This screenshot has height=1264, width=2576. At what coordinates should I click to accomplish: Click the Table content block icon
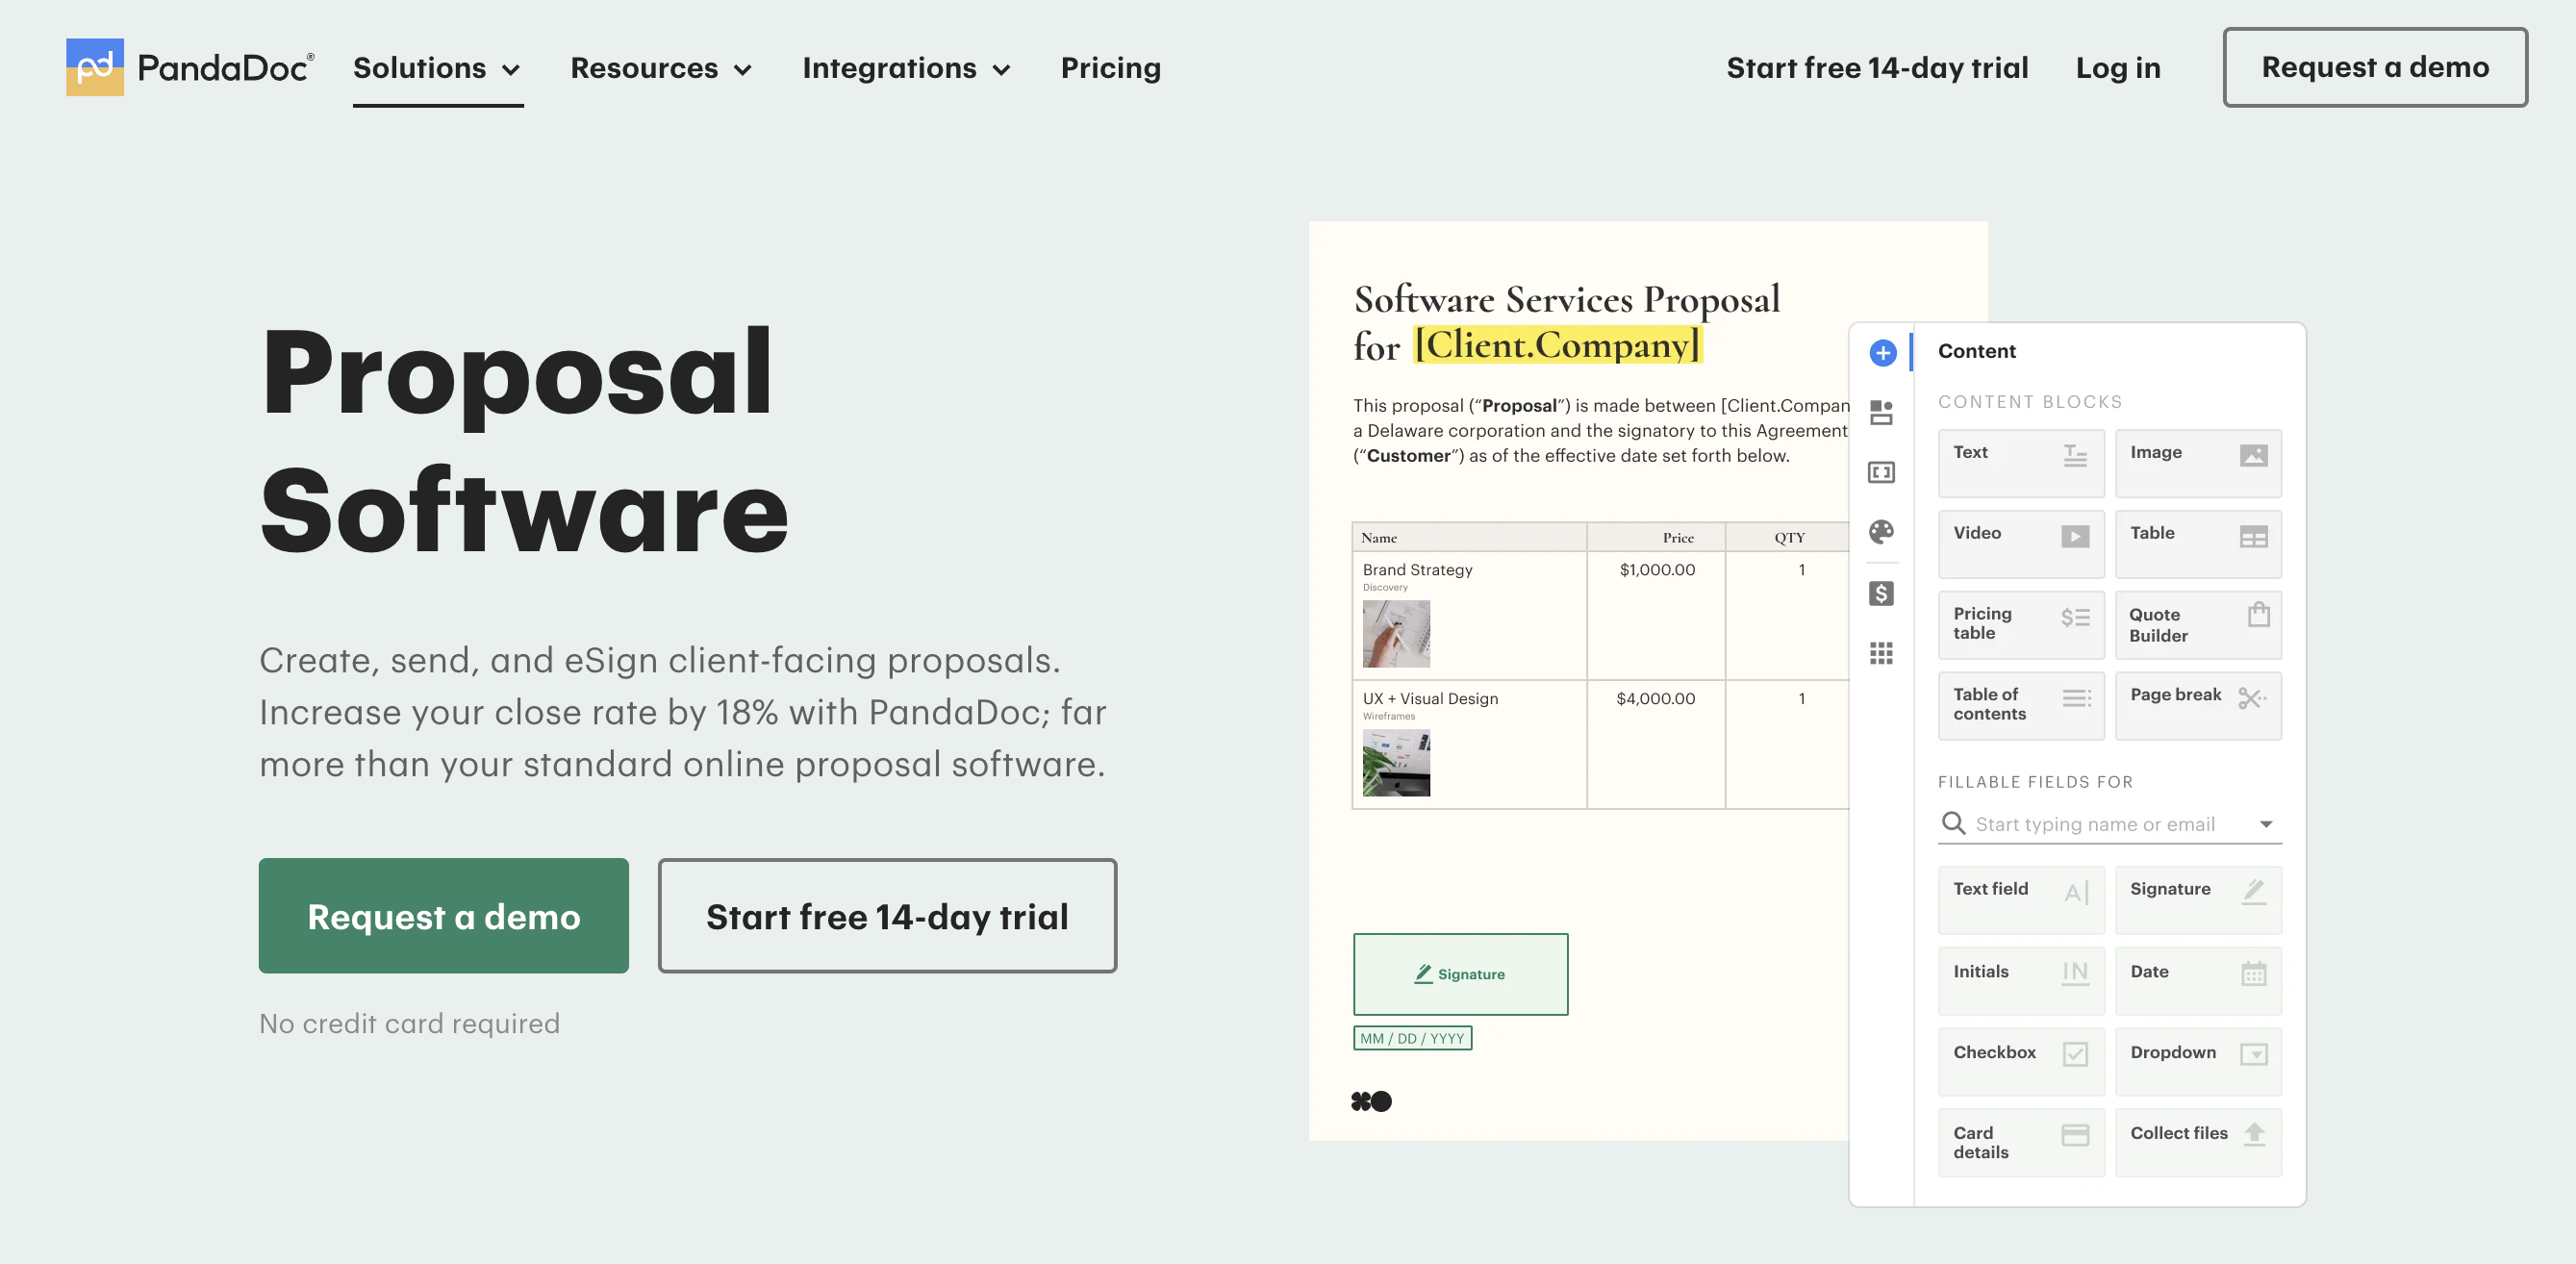click(2254, 534)
